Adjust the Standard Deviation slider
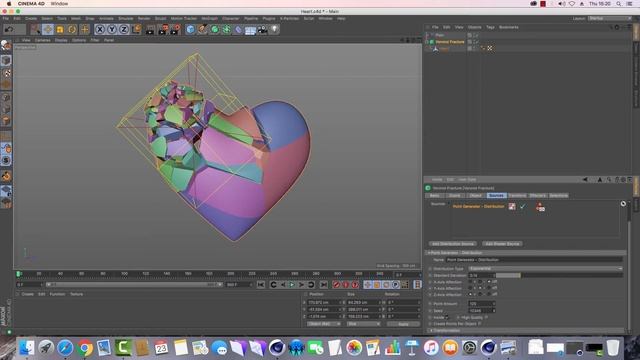The image size is (640, 360). [x=559, y=276]
